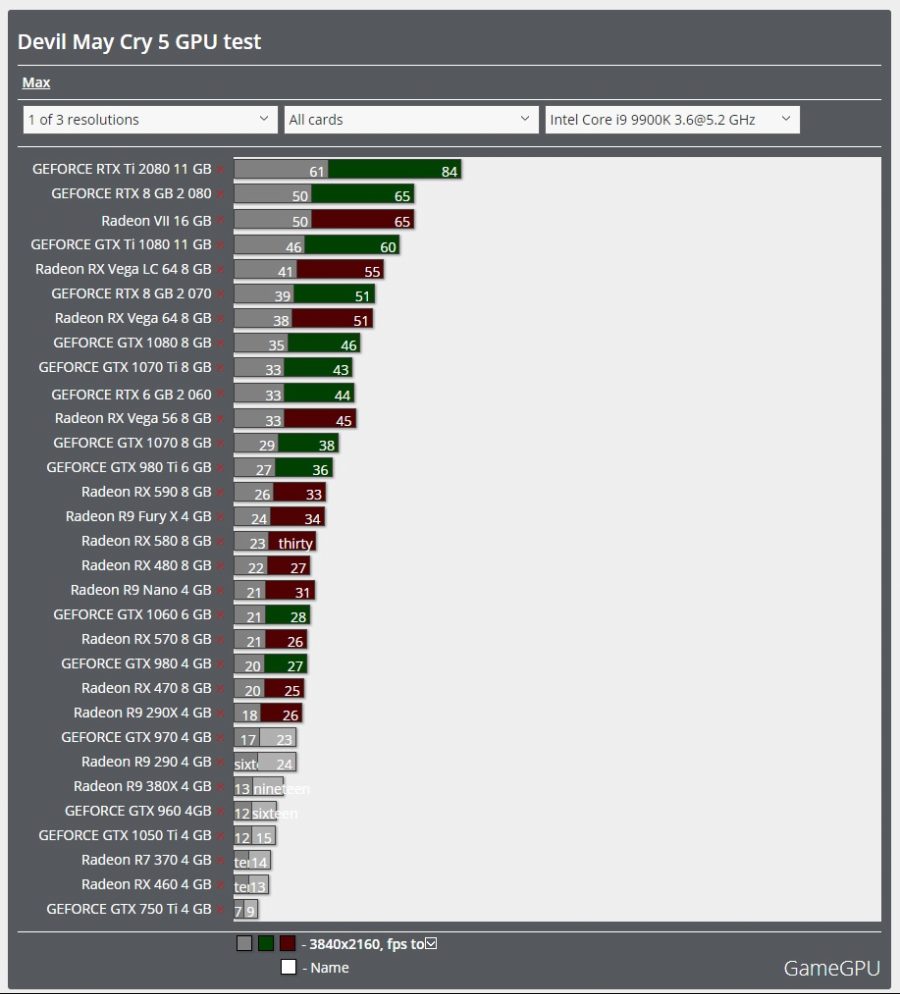
Task: Click the value 28 on GTX 1060 bar
Action: [298, 617]
